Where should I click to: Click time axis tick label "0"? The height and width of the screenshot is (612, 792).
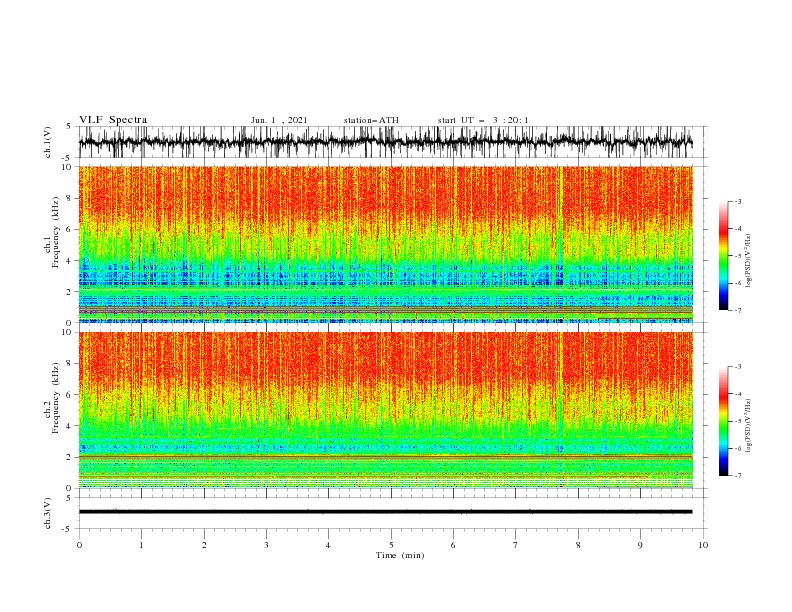coord(79,545)
